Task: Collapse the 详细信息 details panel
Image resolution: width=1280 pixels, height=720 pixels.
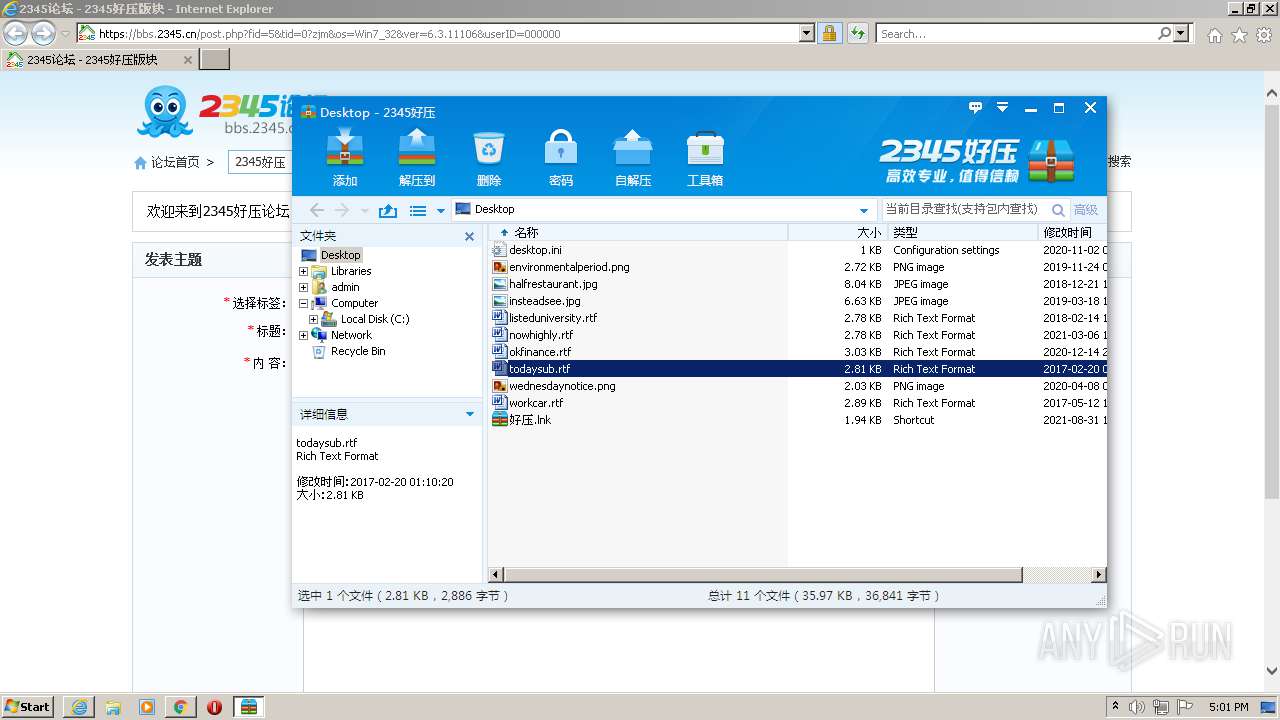Action: [470, 414]
